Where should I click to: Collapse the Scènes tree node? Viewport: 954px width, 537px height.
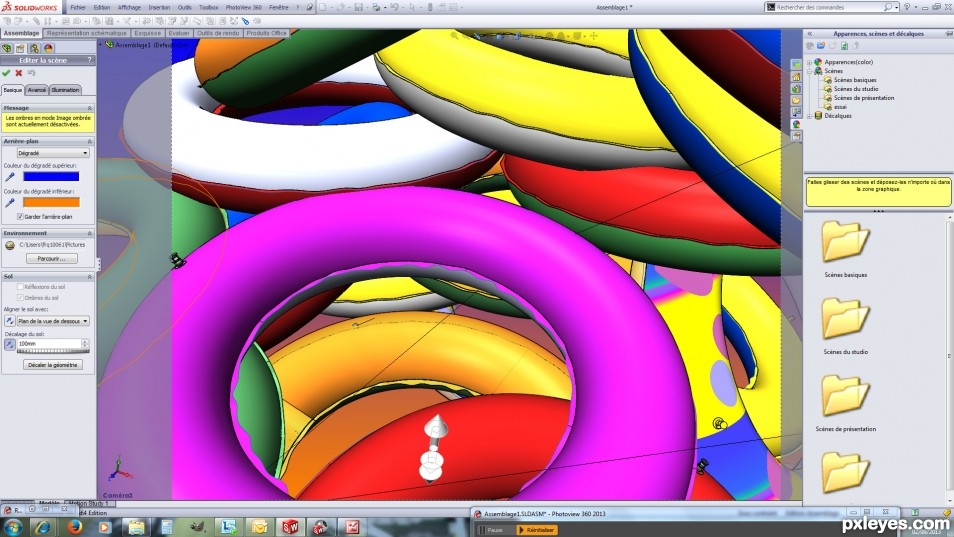[x=809, y=71]
